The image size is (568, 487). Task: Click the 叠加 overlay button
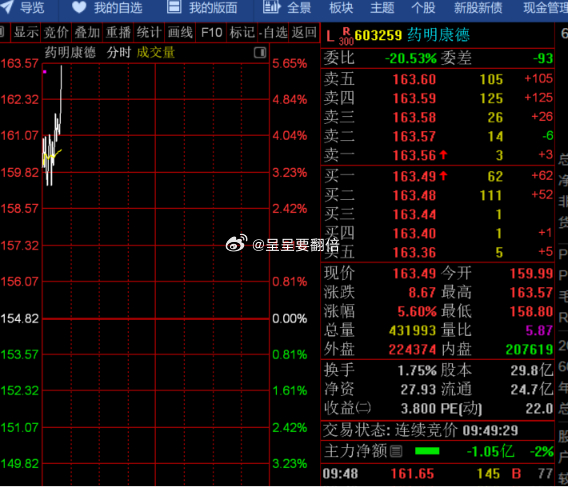(x=87, y=33)
